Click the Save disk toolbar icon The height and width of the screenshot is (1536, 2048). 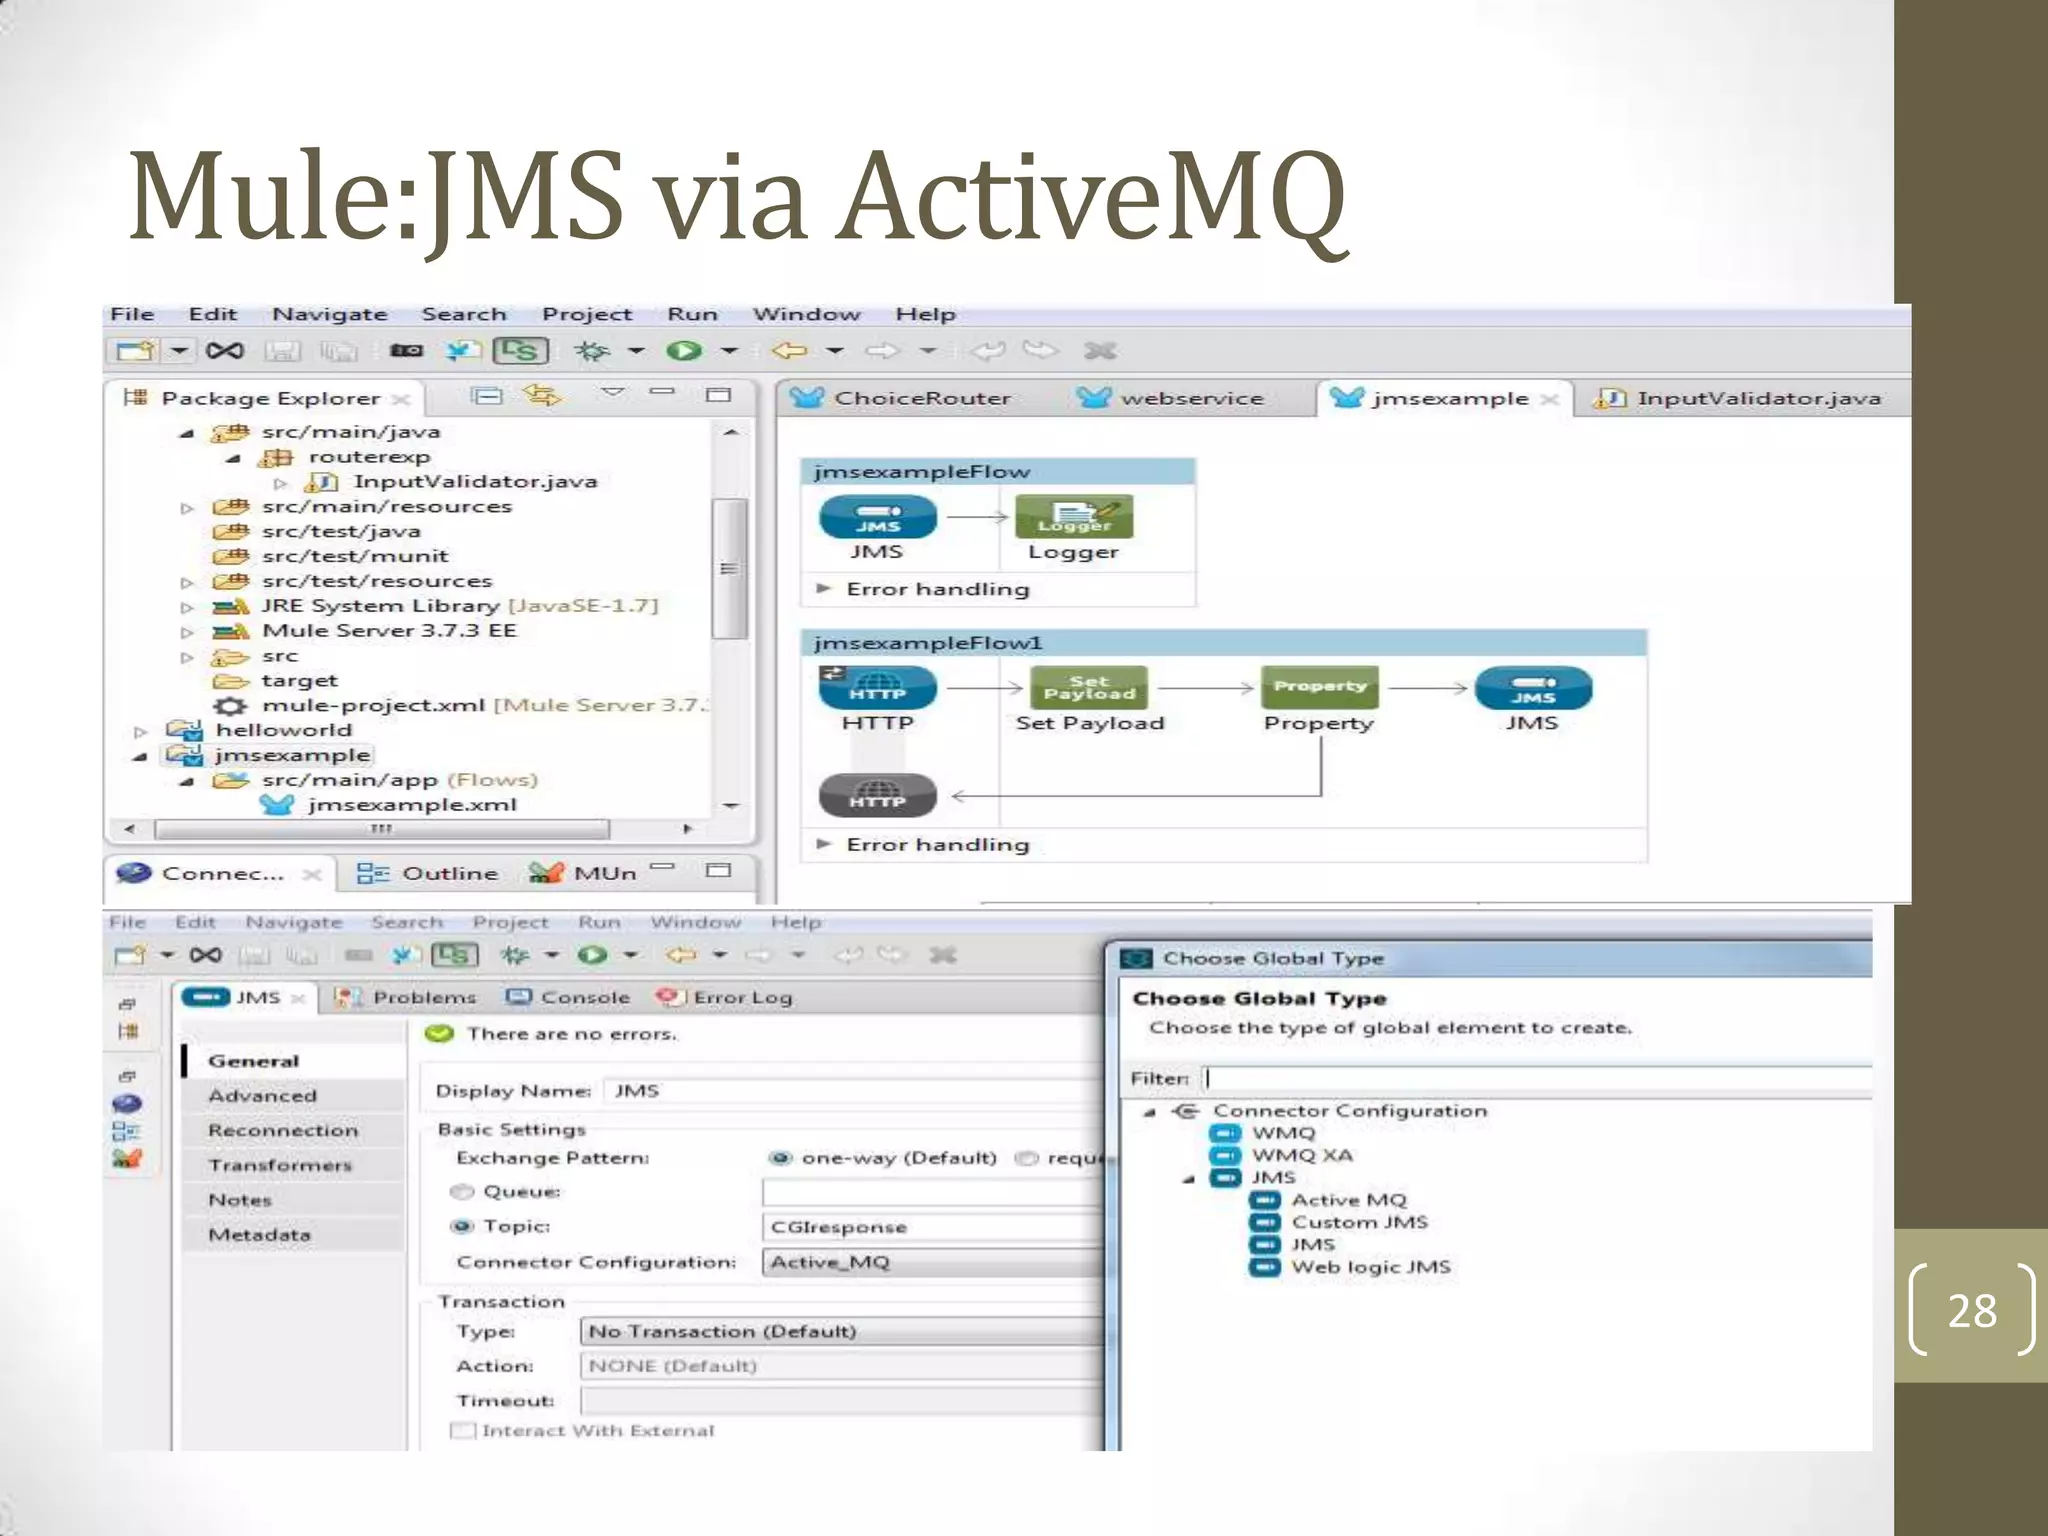[282, 351]
